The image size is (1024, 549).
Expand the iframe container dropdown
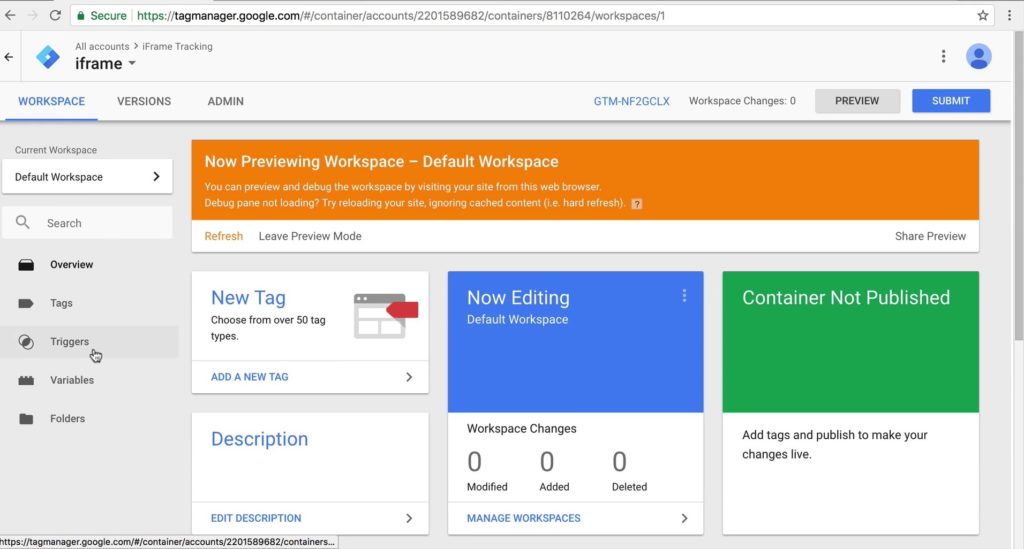click(132, 63)
